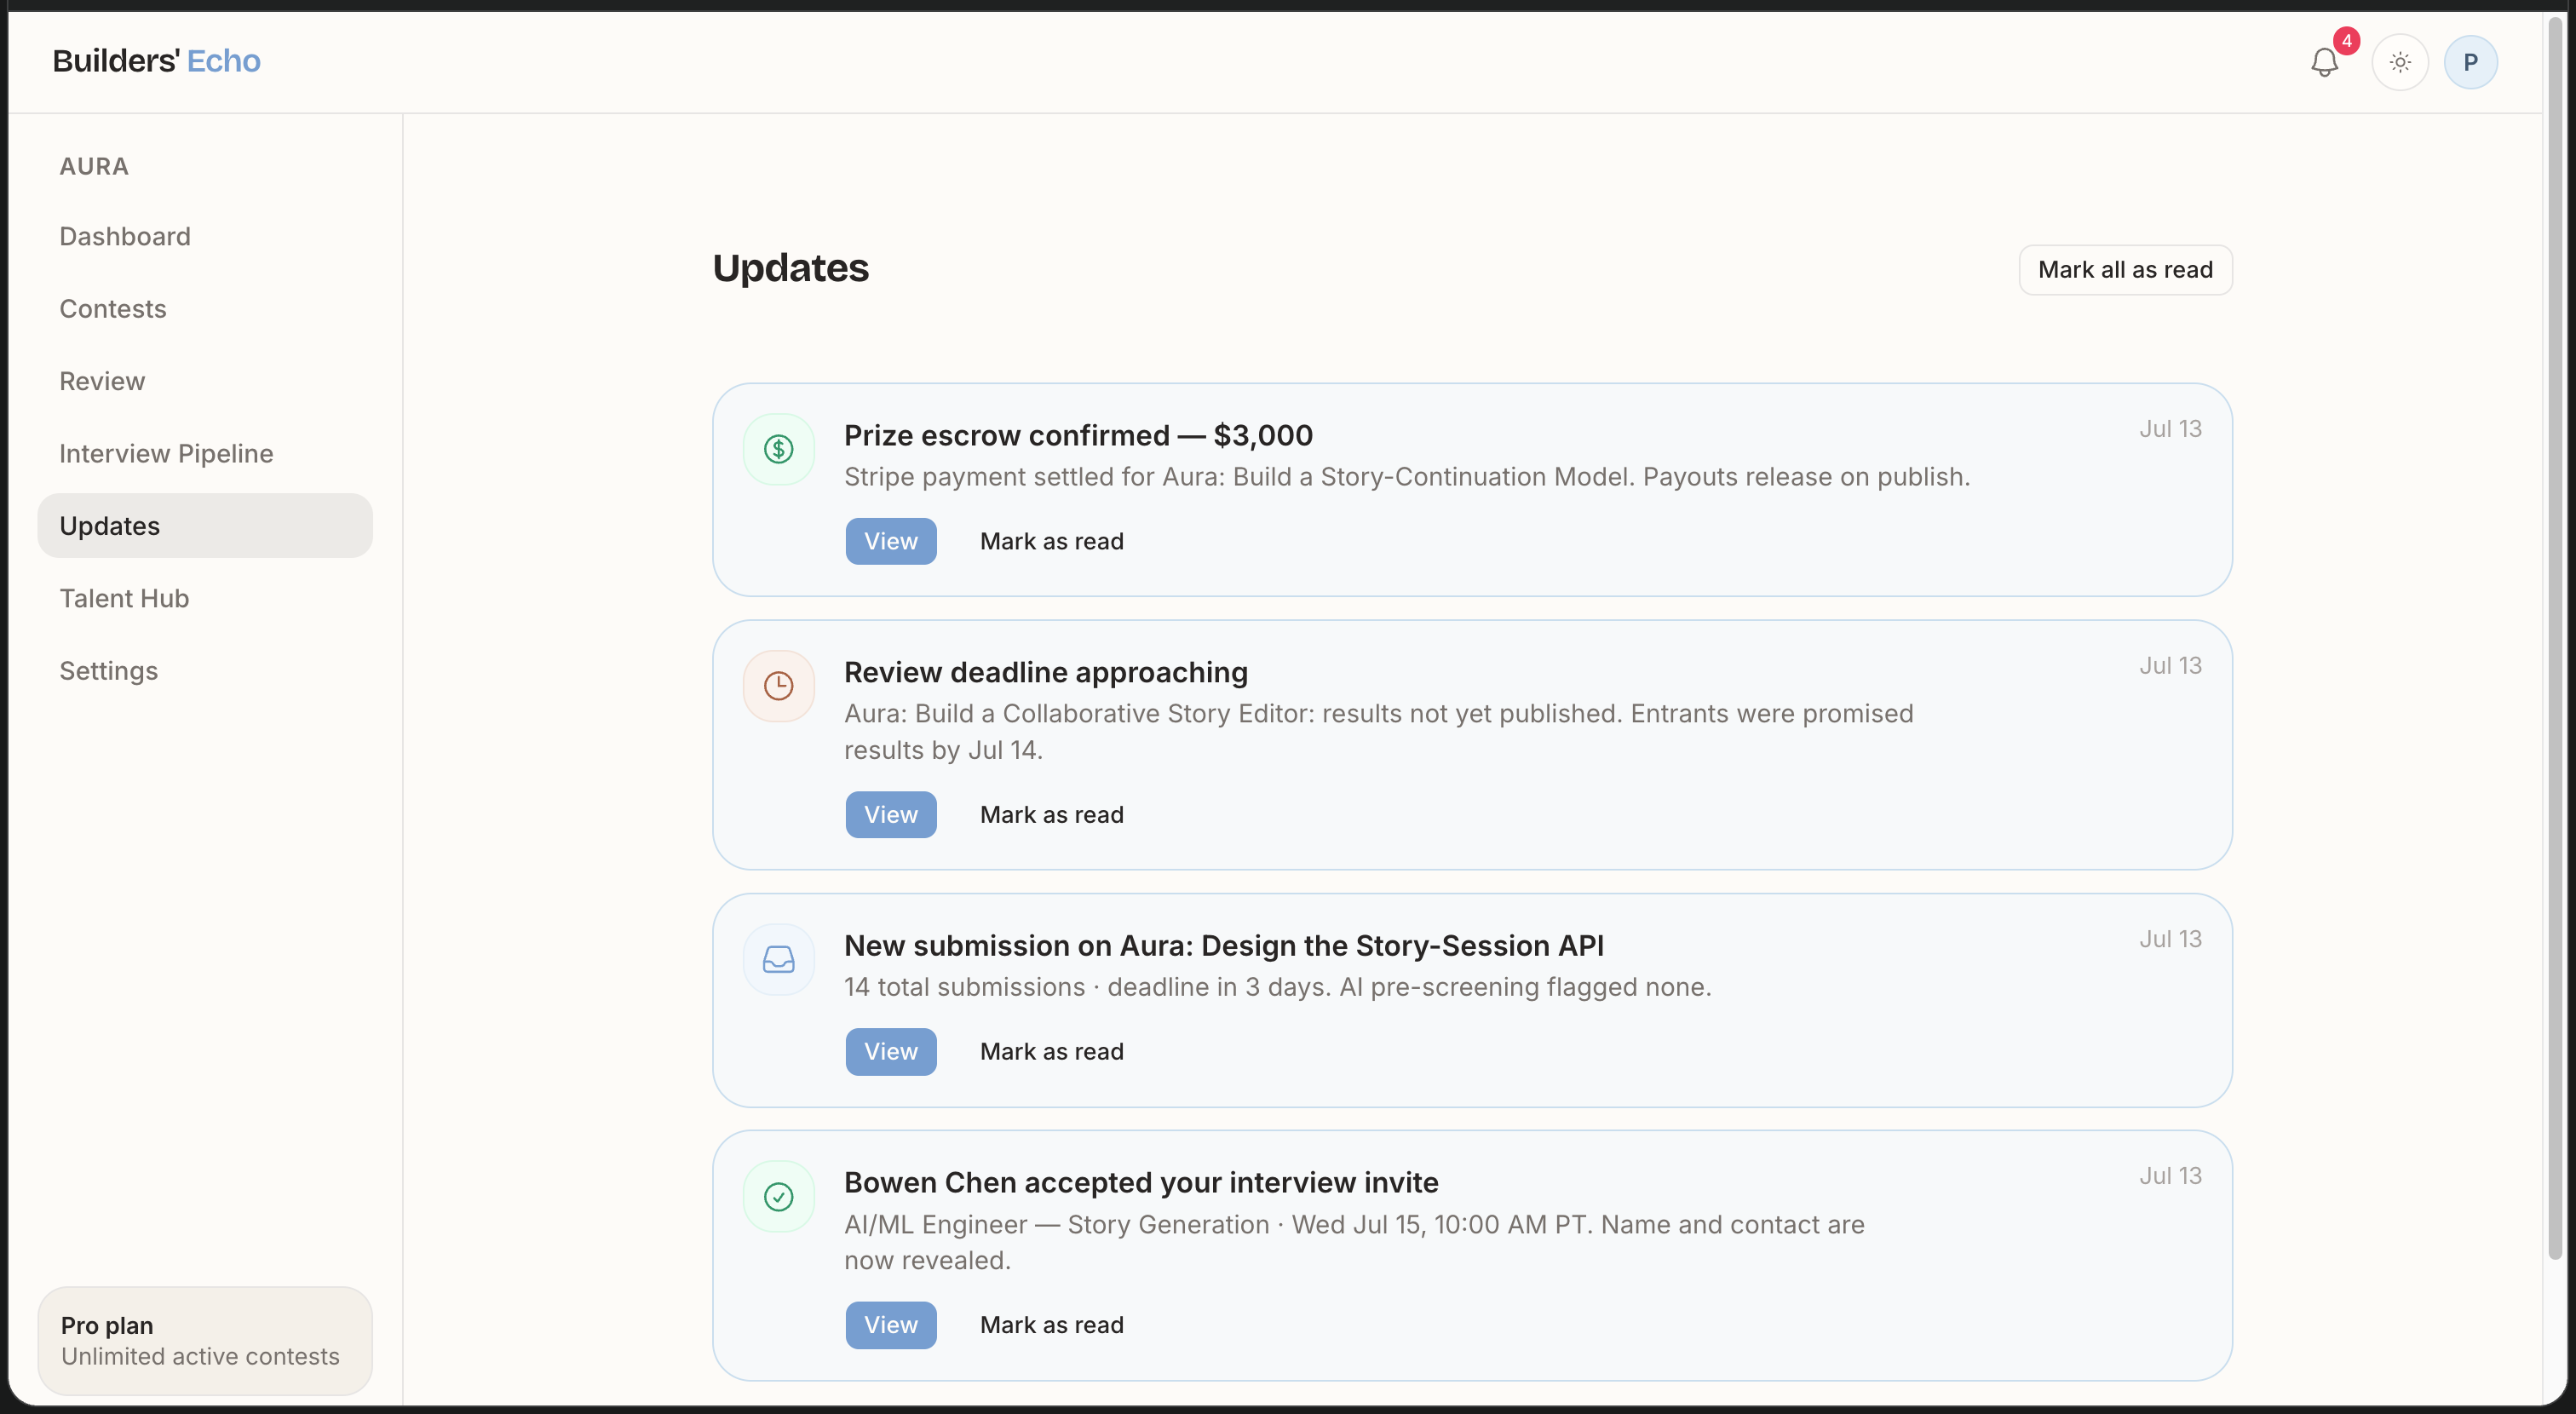This screenshot has width=2576, height=1414.
Task: Mark Review deadline approaching as read
Action: coord(1051,815)
